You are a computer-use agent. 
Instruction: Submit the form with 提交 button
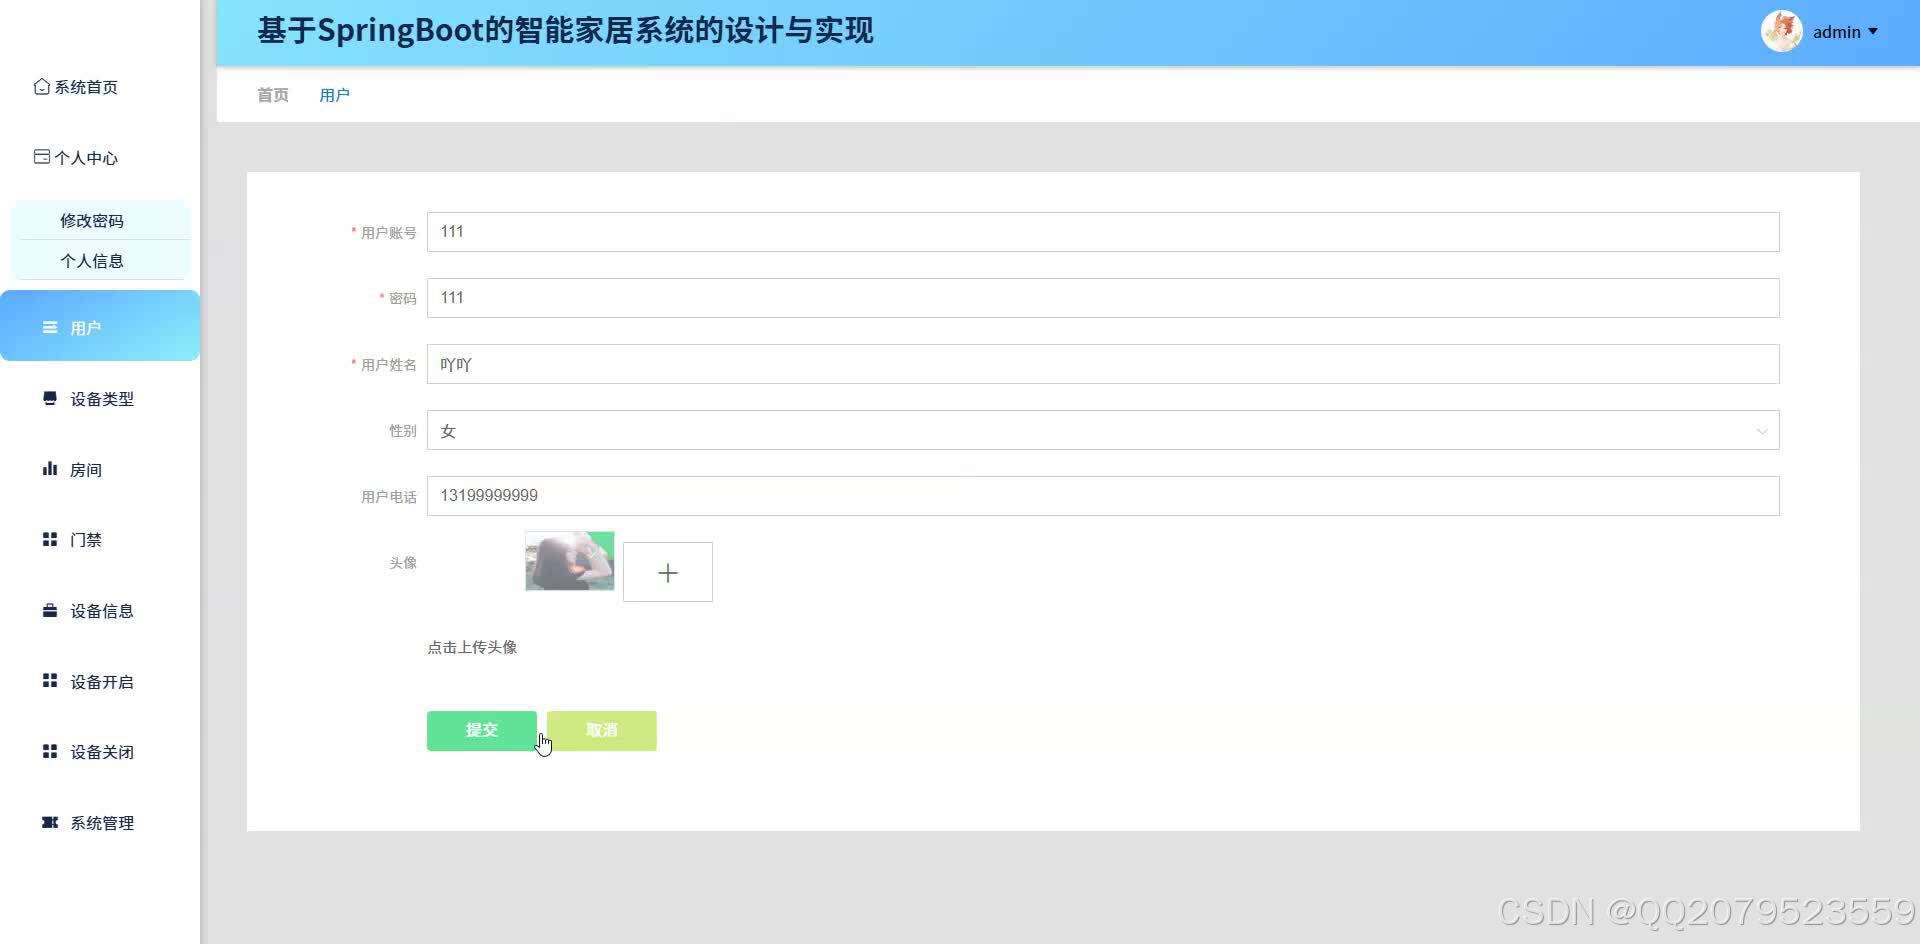(481, 730)
